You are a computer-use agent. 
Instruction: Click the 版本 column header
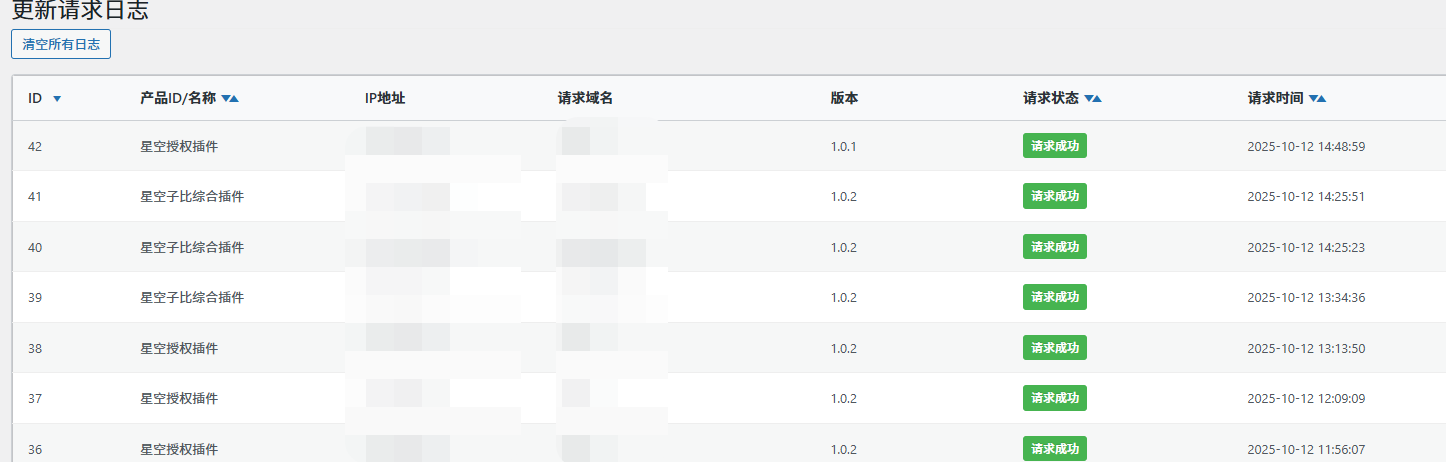point(844,98)
